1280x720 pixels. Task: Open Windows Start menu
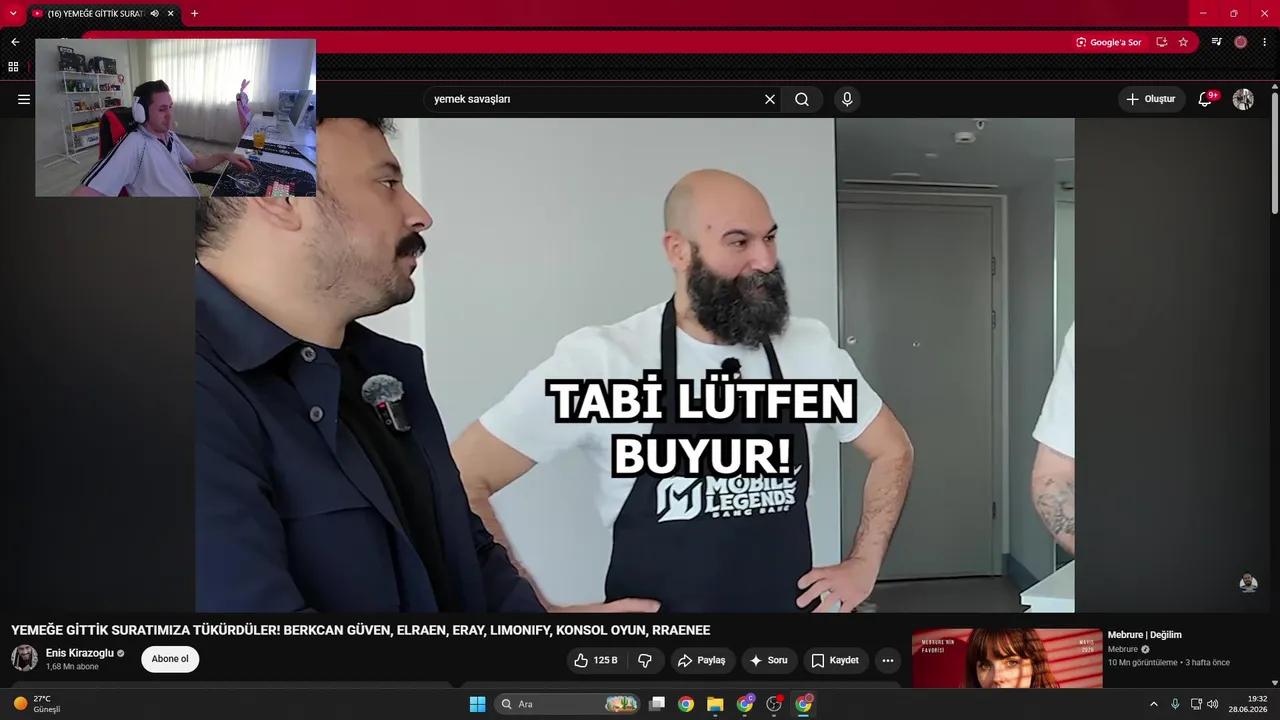pos(477,704)
